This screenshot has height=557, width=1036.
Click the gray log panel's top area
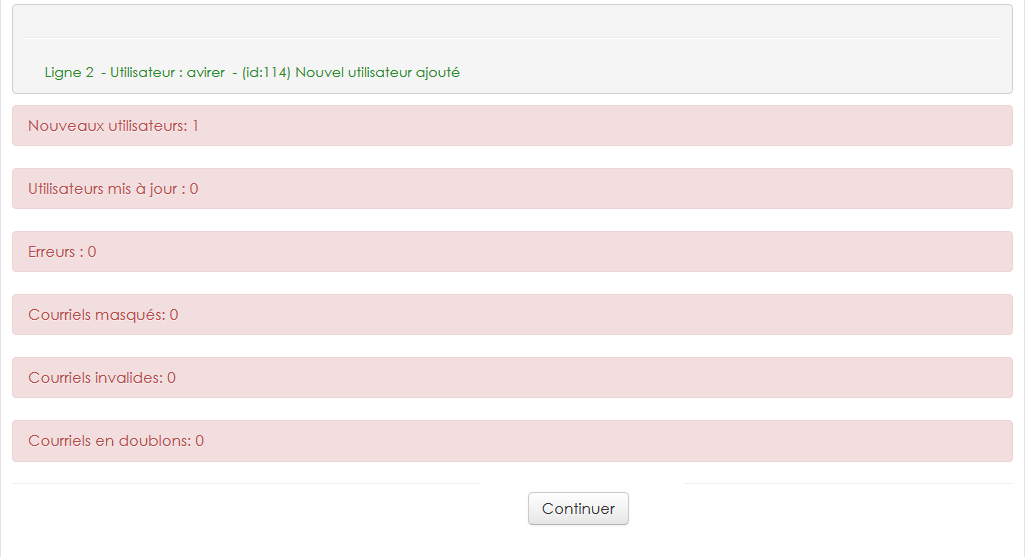point(512,22)
